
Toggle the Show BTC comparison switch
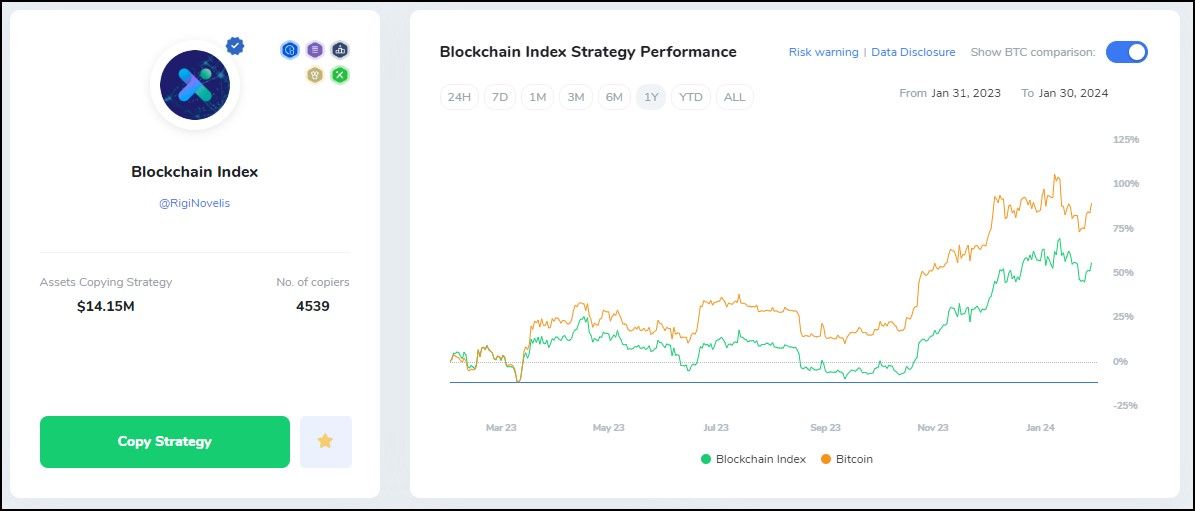[x=1126, y=52]
